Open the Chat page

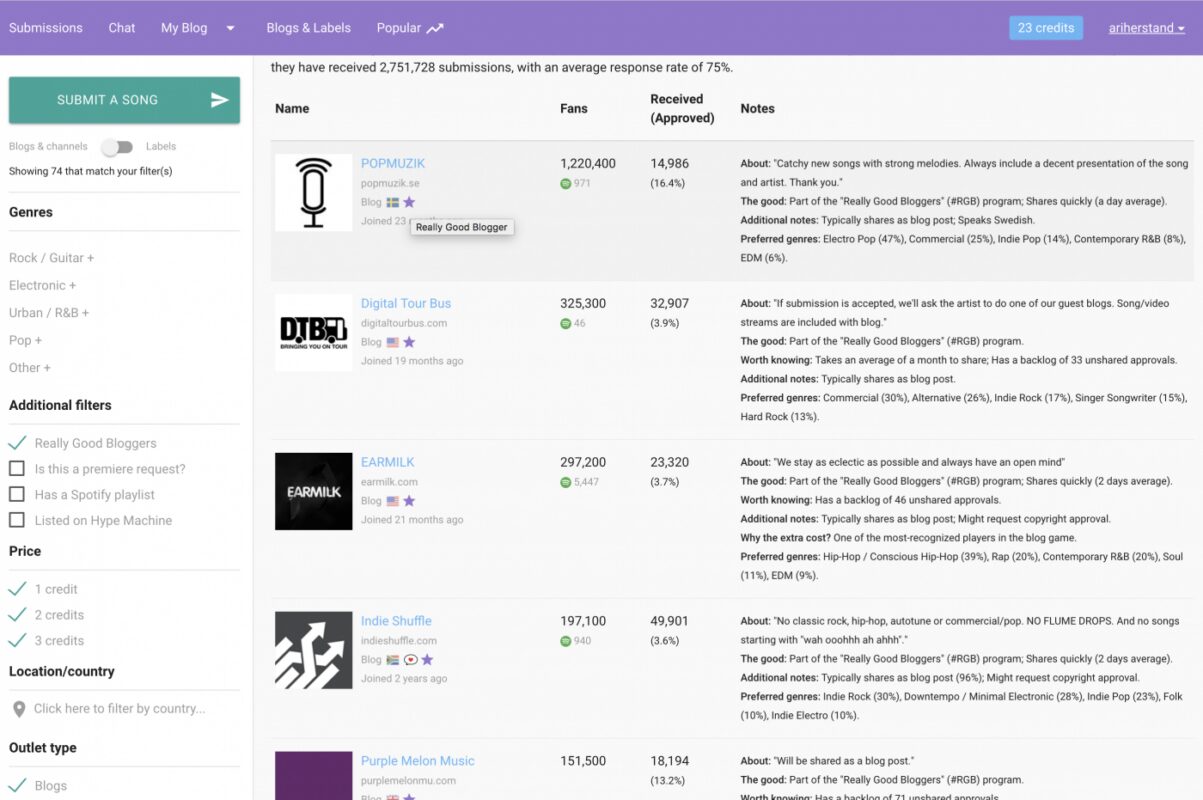[x=122, y=28]
